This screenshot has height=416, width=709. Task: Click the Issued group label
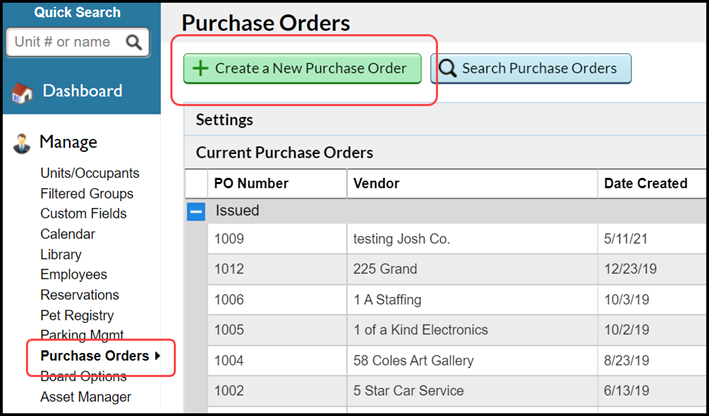click(x=237, y=211)
